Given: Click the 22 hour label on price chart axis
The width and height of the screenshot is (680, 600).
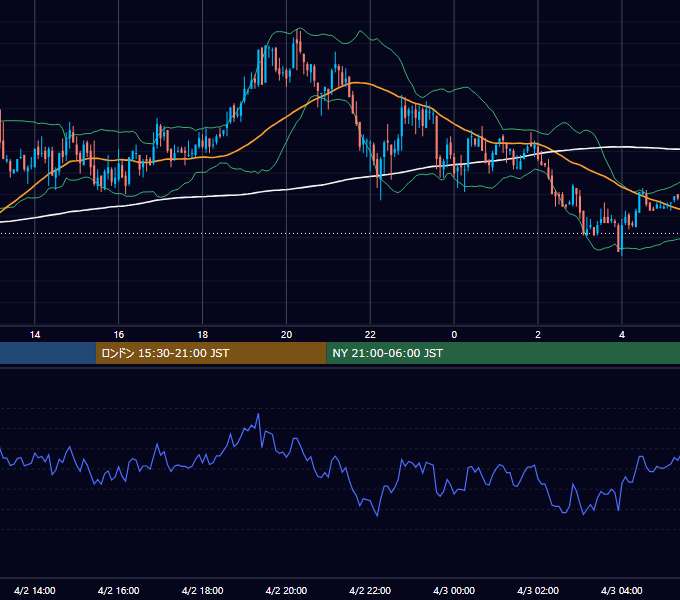Looking at the screenshot, I should (370, 335).
